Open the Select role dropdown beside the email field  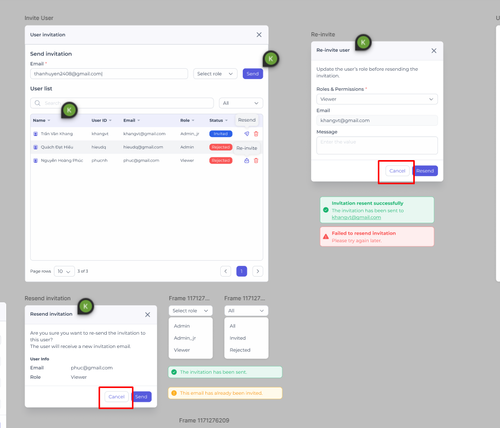(x=215, y=74)
